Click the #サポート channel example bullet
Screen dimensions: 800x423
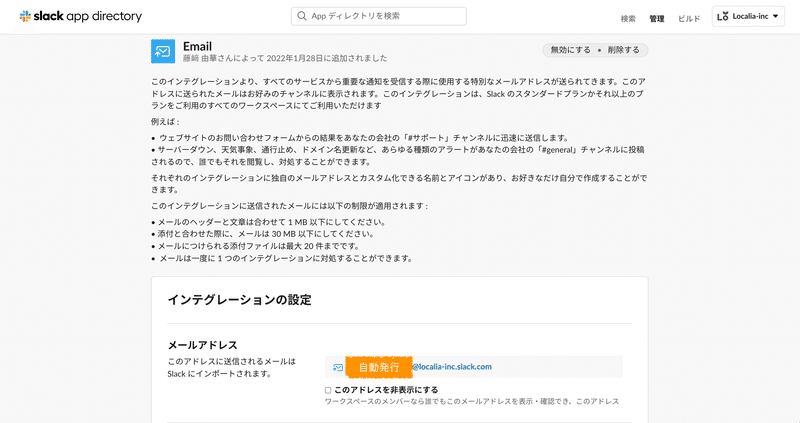[x=360, y=138]
